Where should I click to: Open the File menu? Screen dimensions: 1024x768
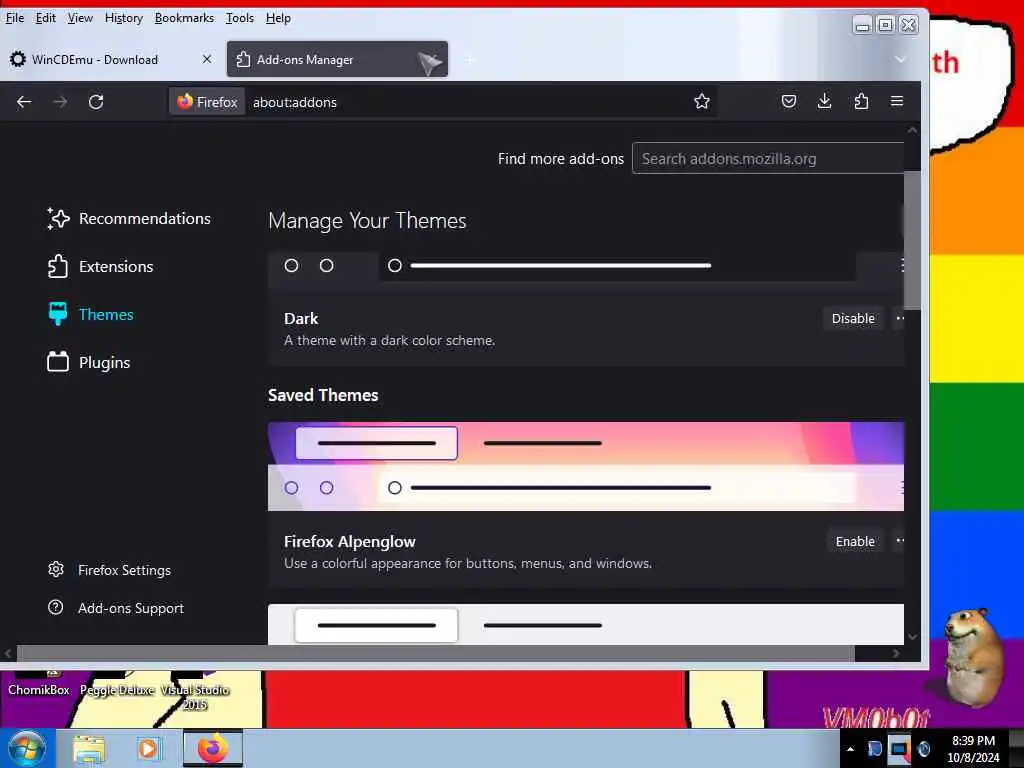14,18
